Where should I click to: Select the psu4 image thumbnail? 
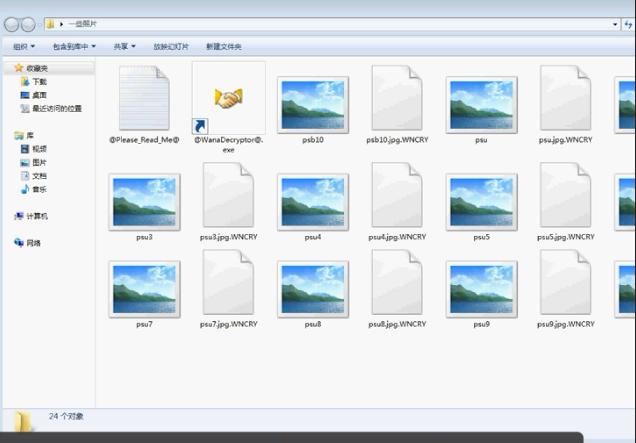click(x=313, y=202)
